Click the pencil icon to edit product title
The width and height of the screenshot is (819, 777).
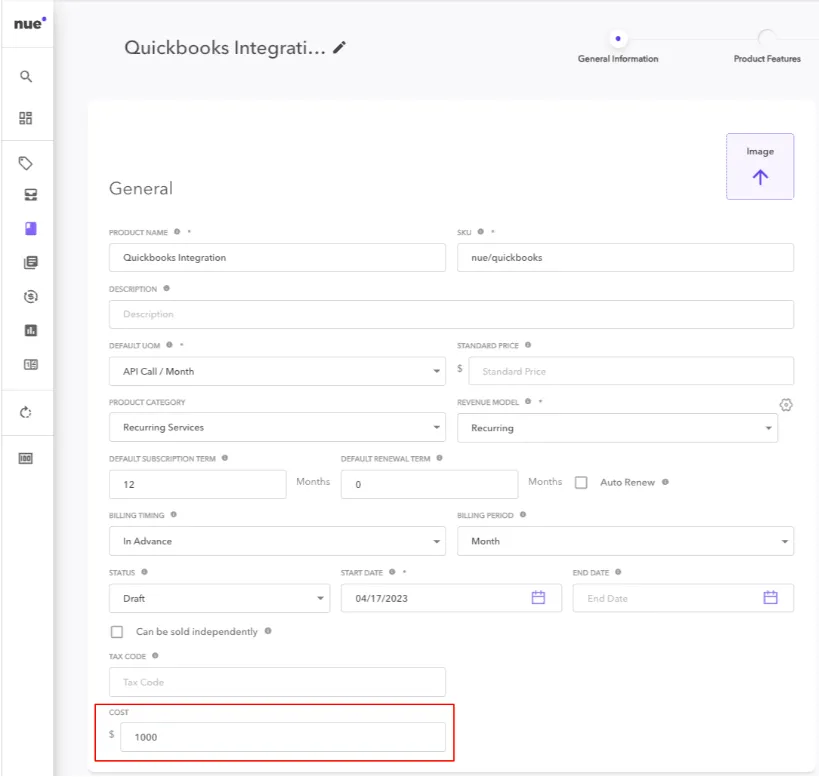340,48
